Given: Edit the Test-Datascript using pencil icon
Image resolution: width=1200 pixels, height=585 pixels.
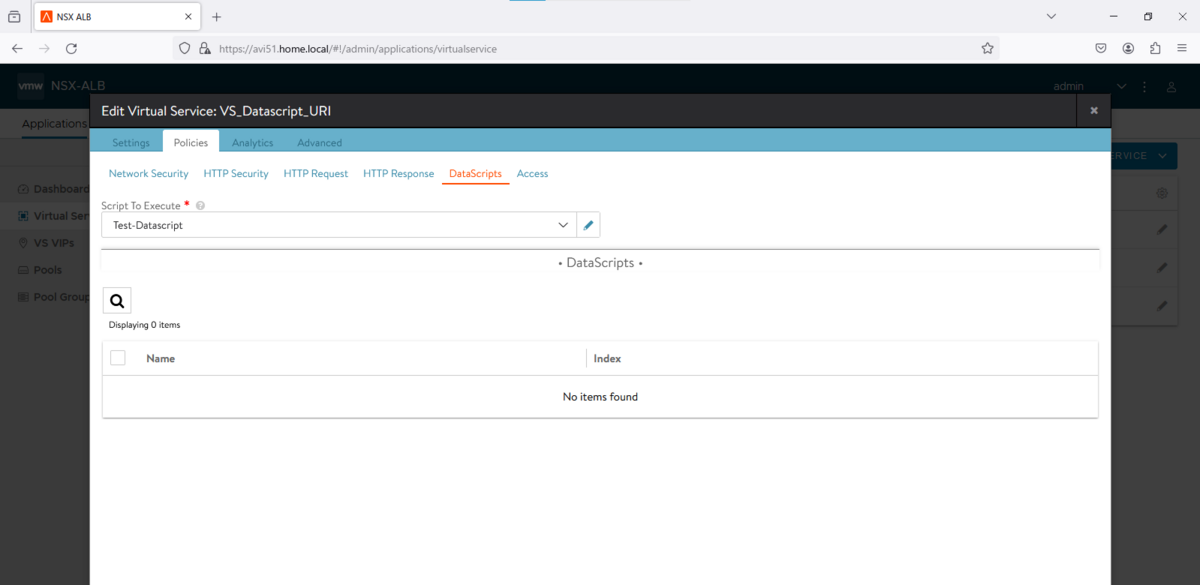Looking at the screenshot, I should point(589,225).
